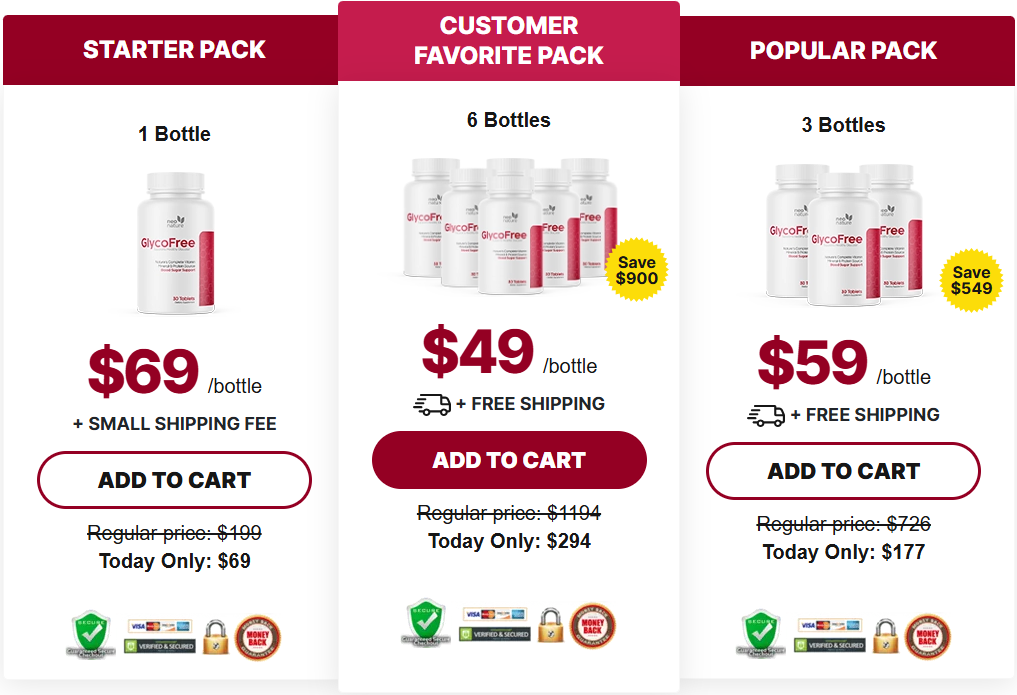Select the Popular Pack header
This screenshot has height=695, width=1017.
click(x=843, y=50)
